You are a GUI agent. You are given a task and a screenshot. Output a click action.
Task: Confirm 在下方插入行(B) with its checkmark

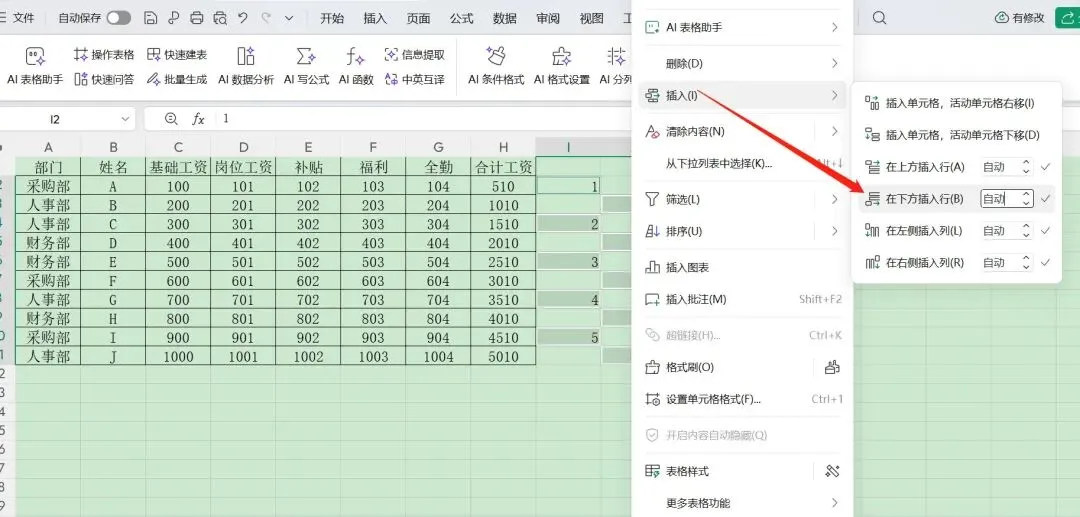pos(1046,199)
